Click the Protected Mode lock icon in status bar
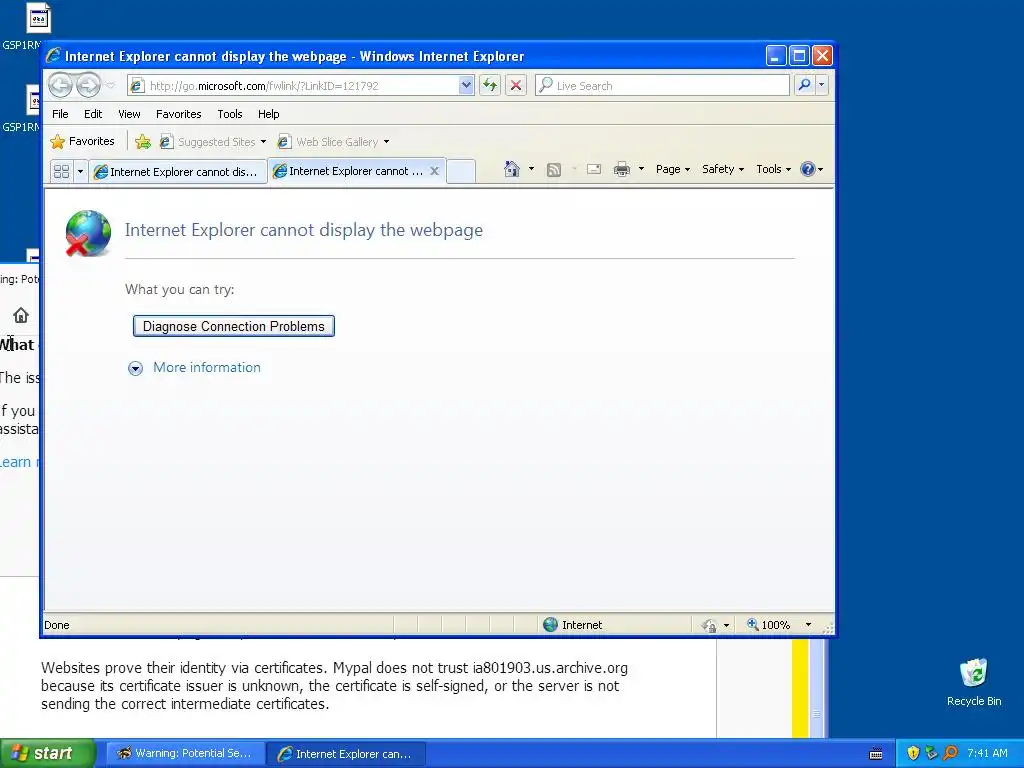Viewport: 1024px width, 768px height. [x=709, y=626]
